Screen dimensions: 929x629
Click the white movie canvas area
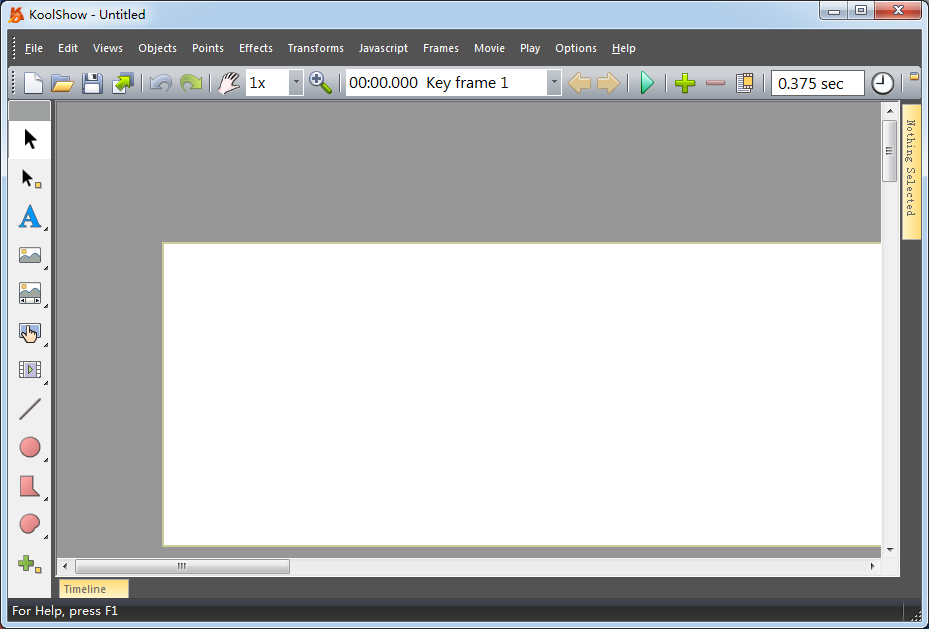(x=522, y=394)
